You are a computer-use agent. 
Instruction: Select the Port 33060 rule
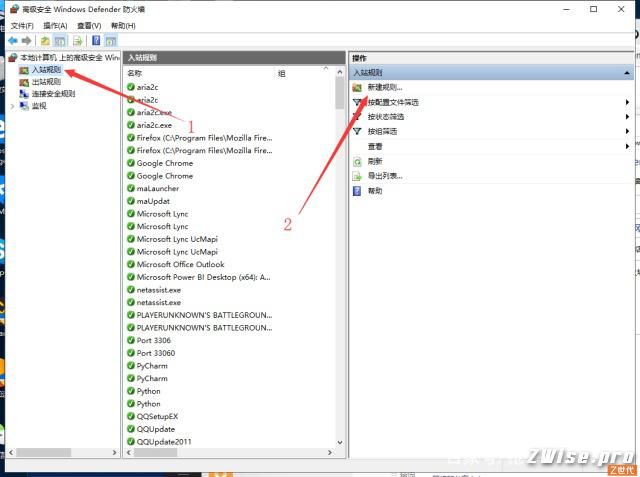click(x=156, y=353)
